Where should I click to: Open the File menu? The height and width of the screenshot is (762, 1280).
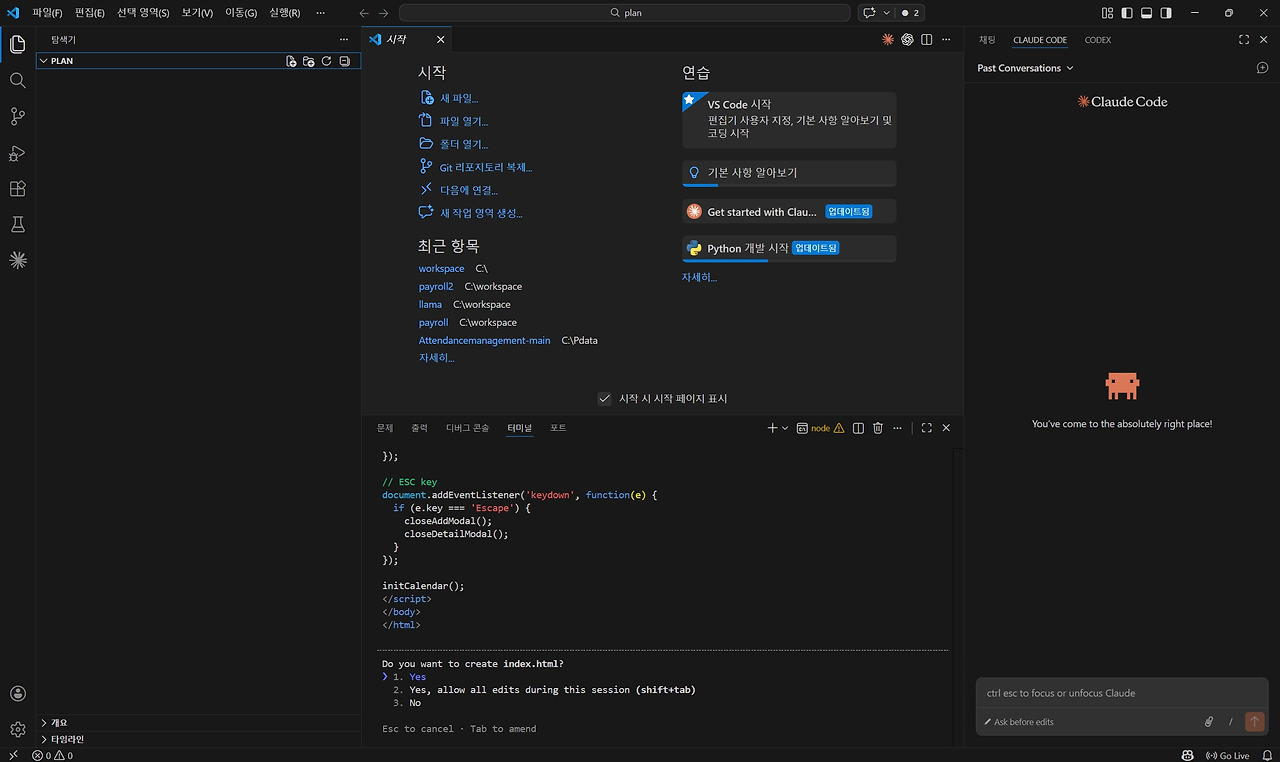coord(47,13)
